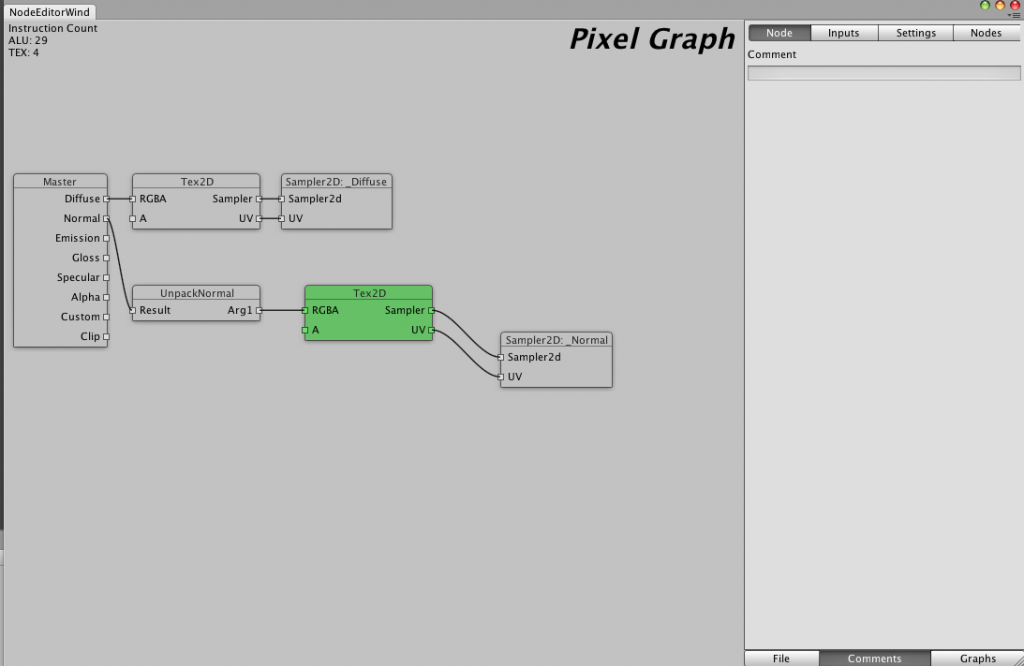The height and width of the screenshot is (666, 1024).
Task: Click the Diffuse output socket on the Master node
Action: [104, 198]
